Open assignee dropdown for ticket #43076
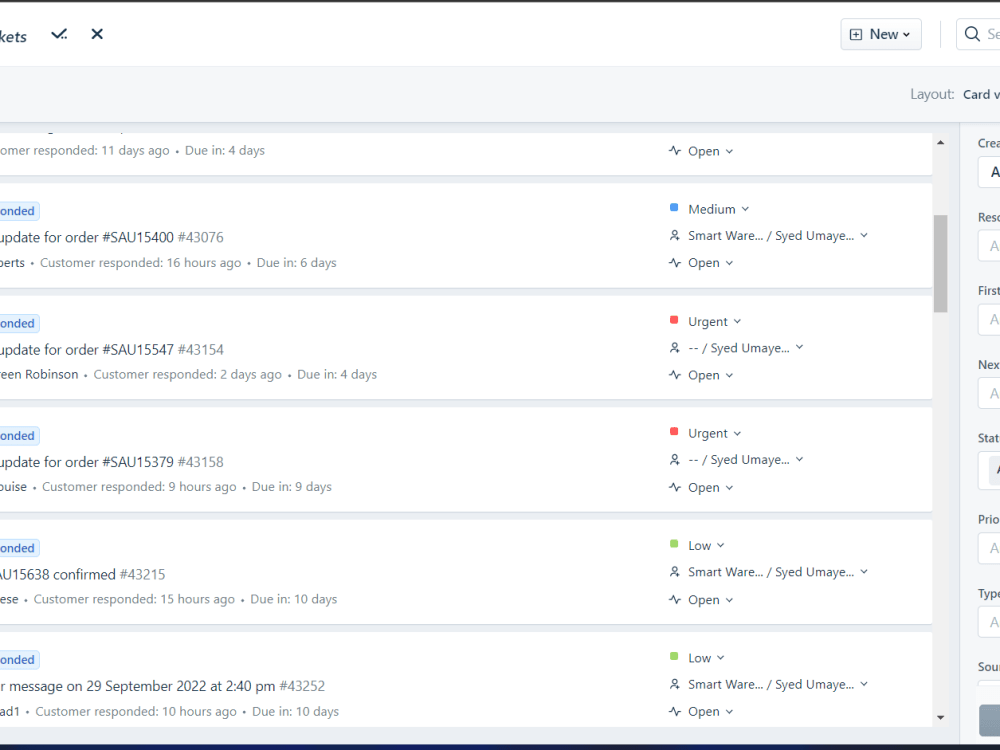 point(777,236)
